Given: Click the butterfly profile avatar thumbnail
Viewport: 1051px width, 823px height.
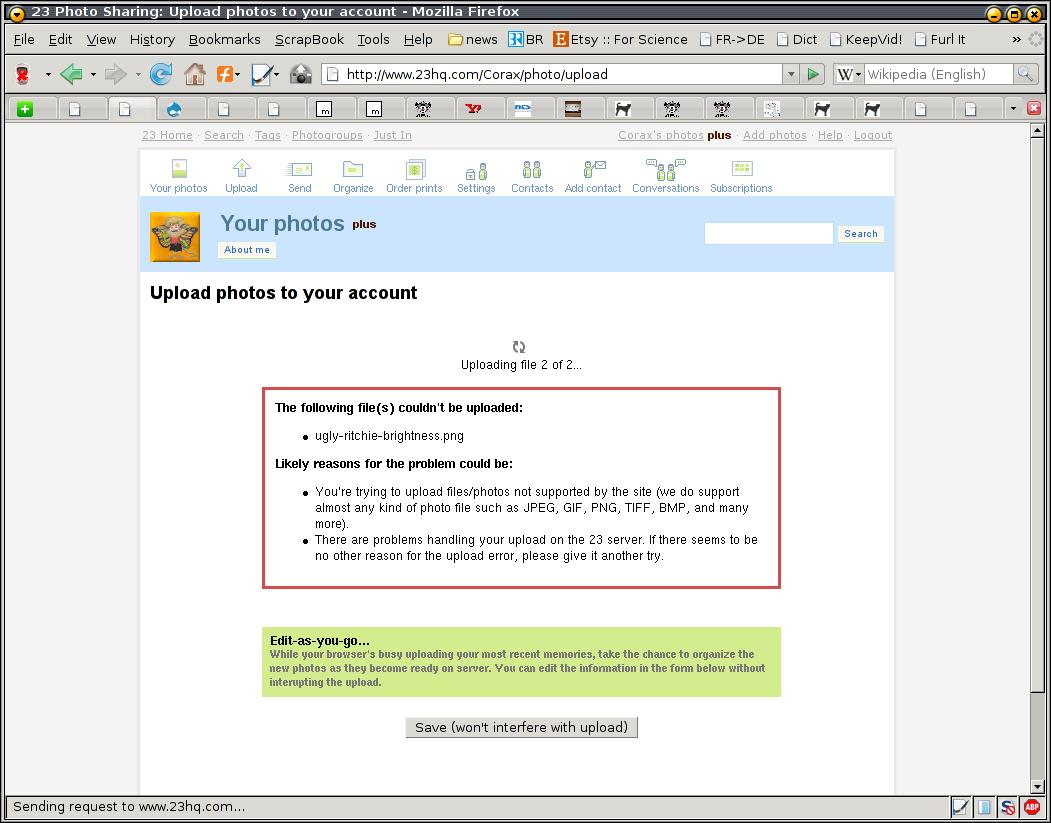Looking at the screenshot, I should 175,237.
